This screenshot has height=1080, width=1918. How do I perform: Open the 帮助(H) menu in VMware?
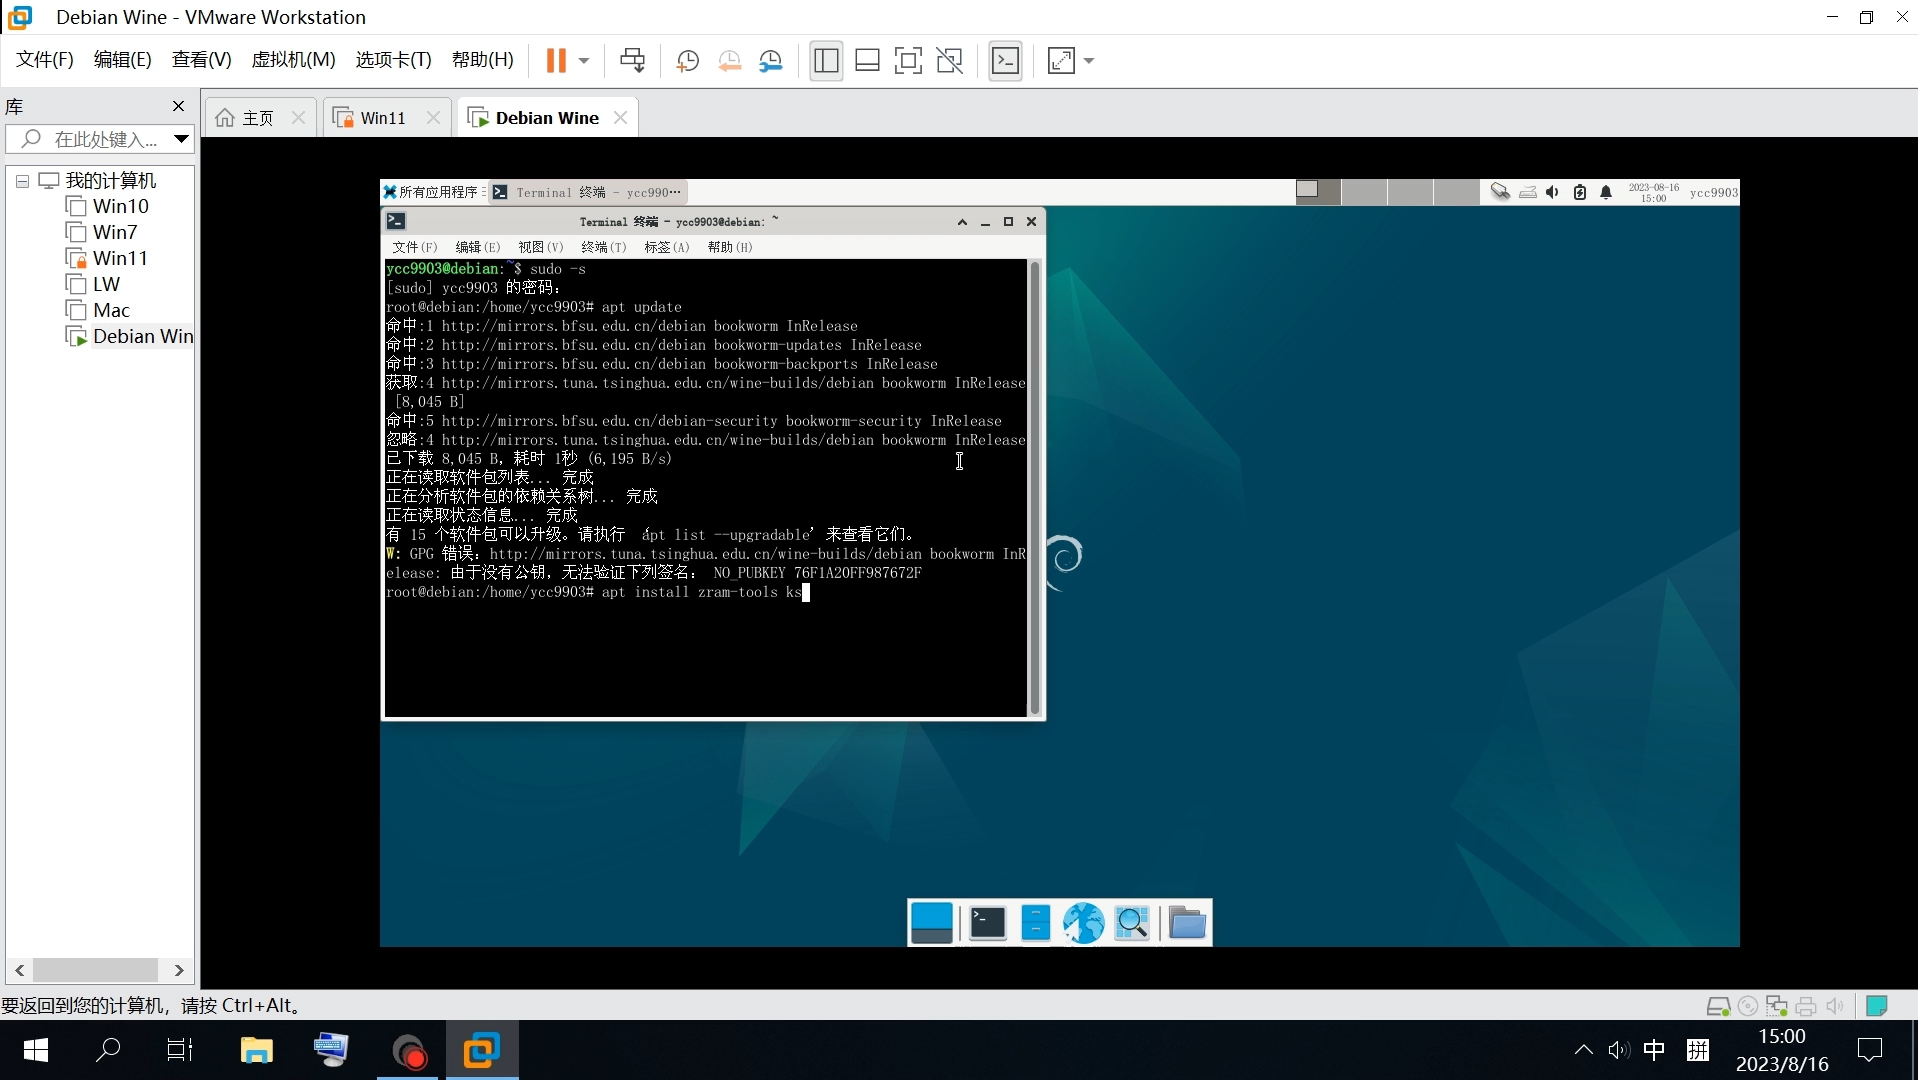coord(482,60)
